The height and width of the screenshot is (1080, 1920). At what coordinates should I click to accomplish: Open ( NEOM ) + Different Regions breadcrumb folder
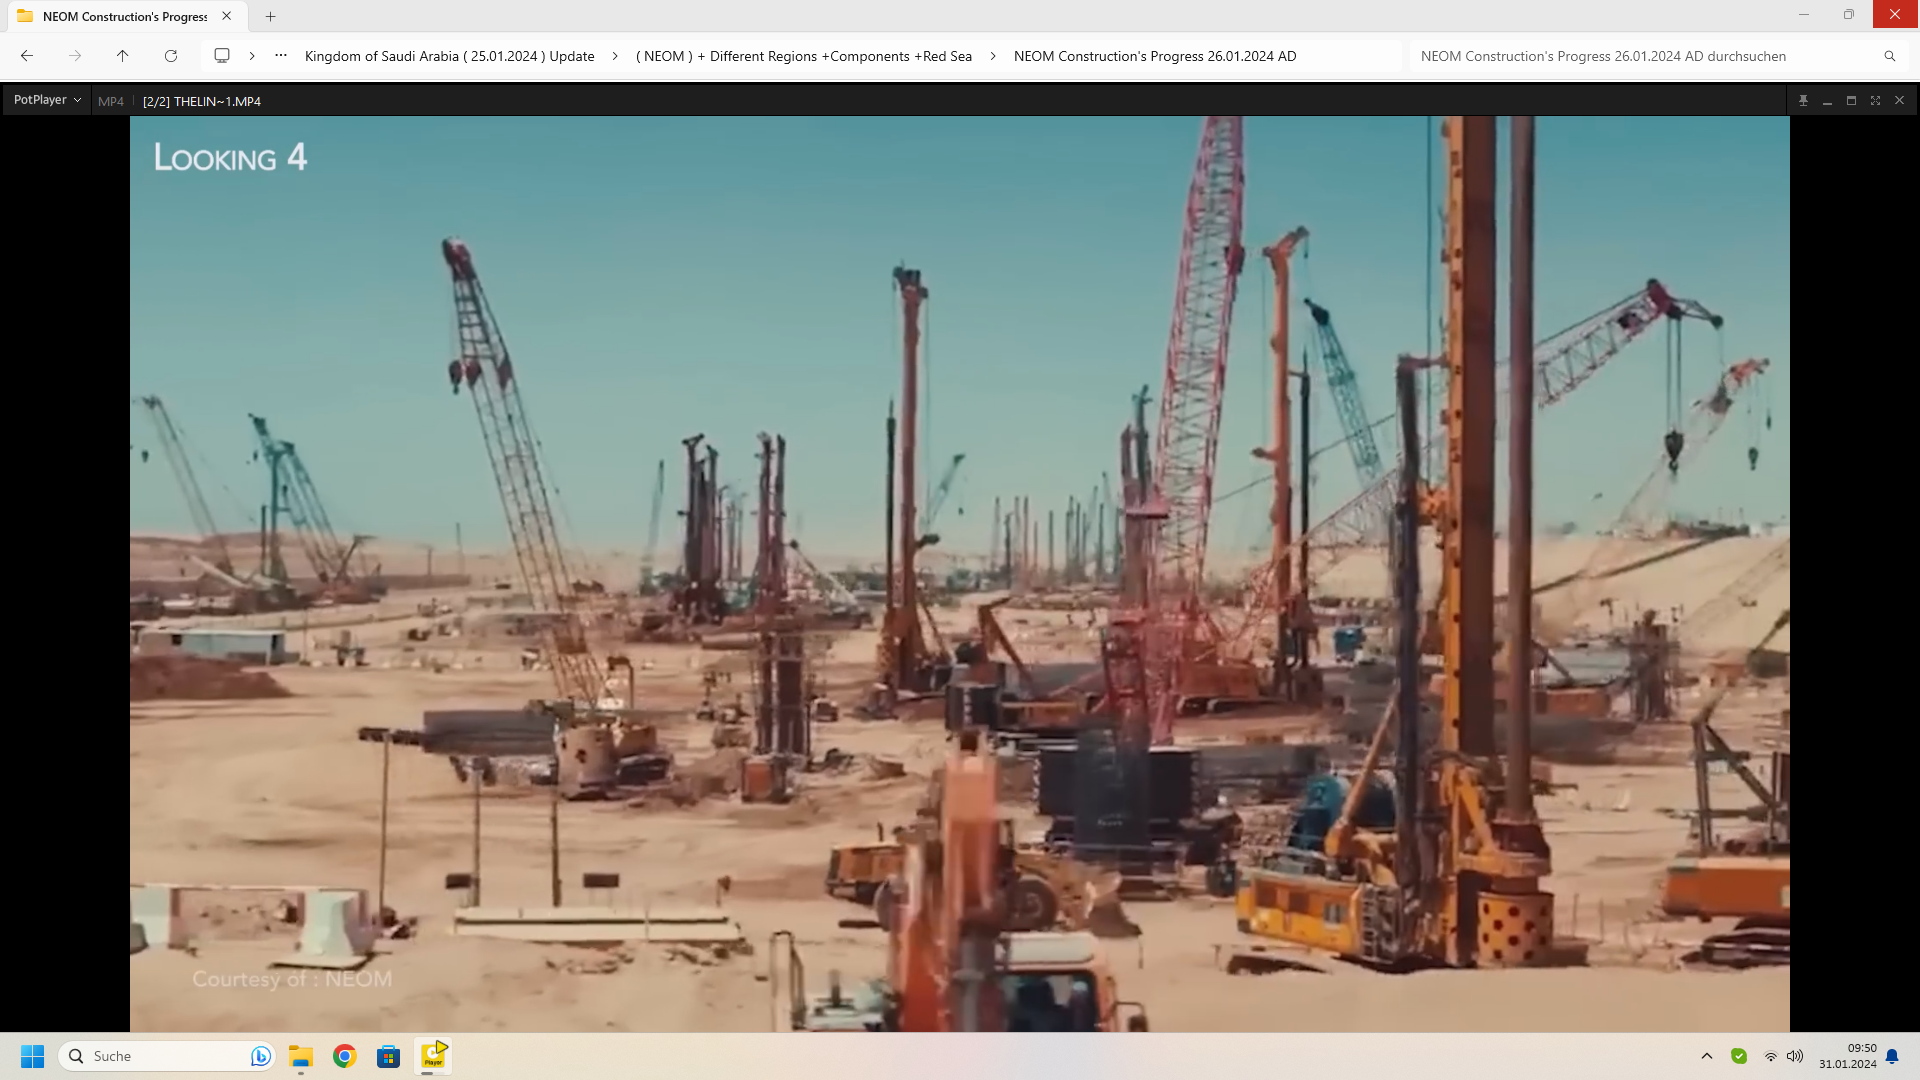coord(804,56)
